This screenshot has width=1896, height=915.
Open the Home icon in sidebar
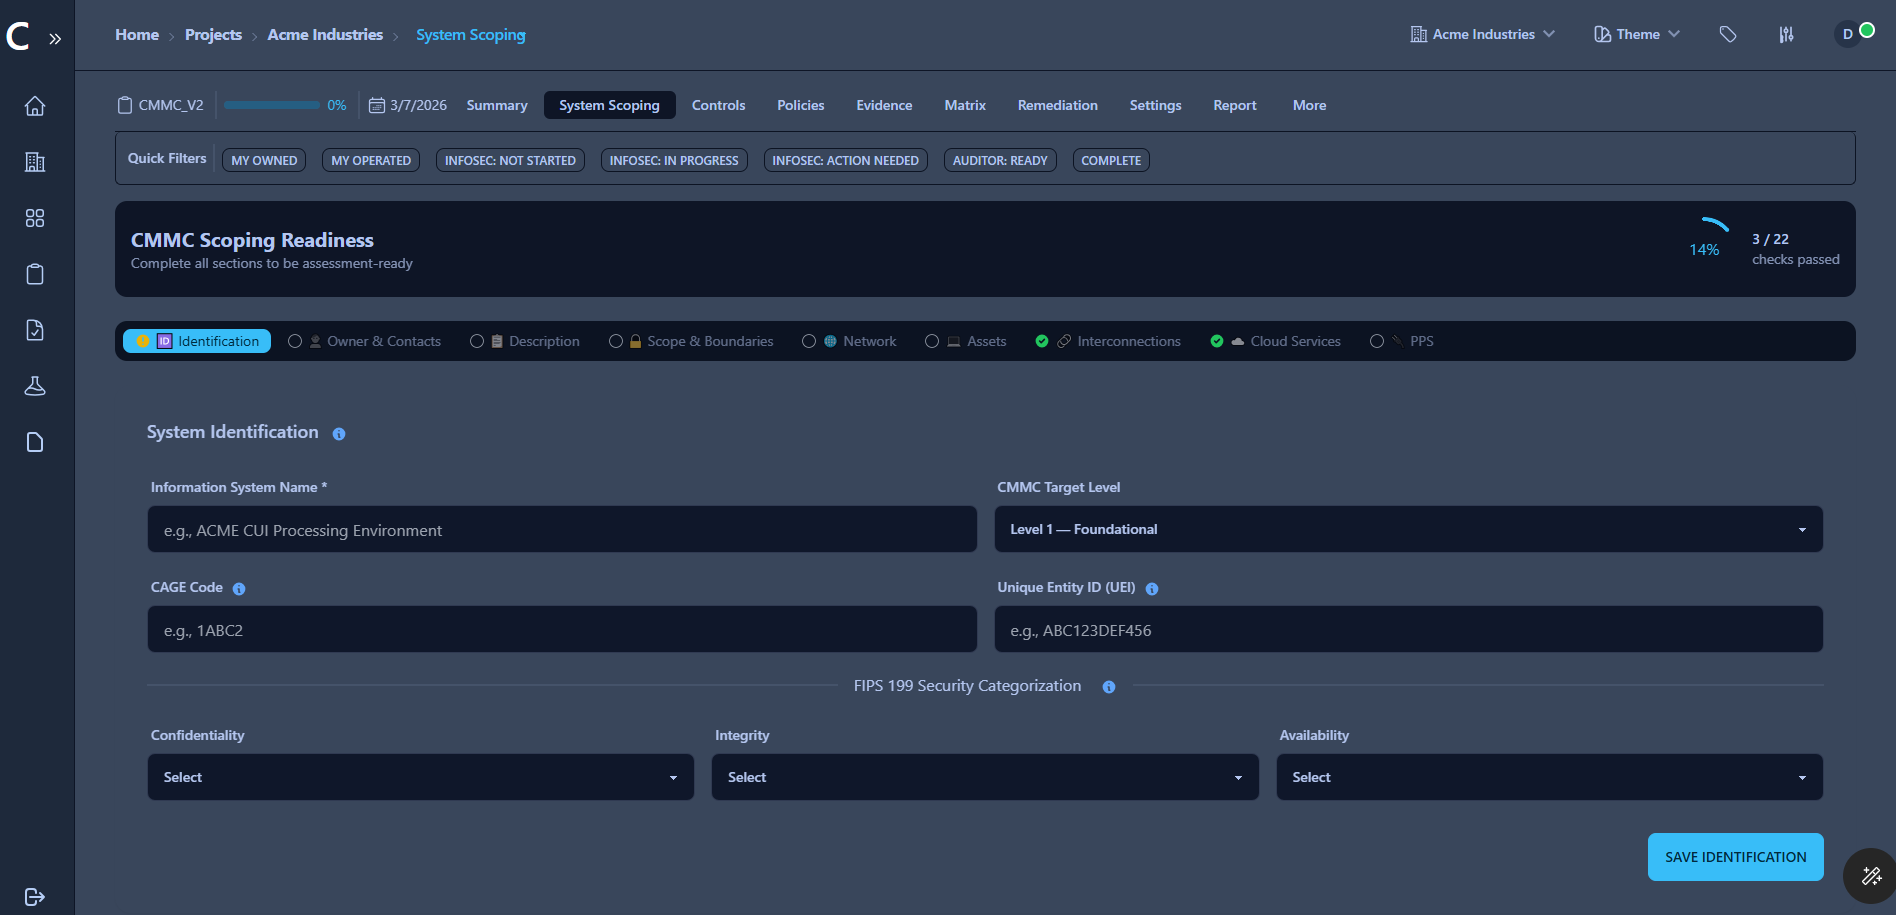point(35,106)
